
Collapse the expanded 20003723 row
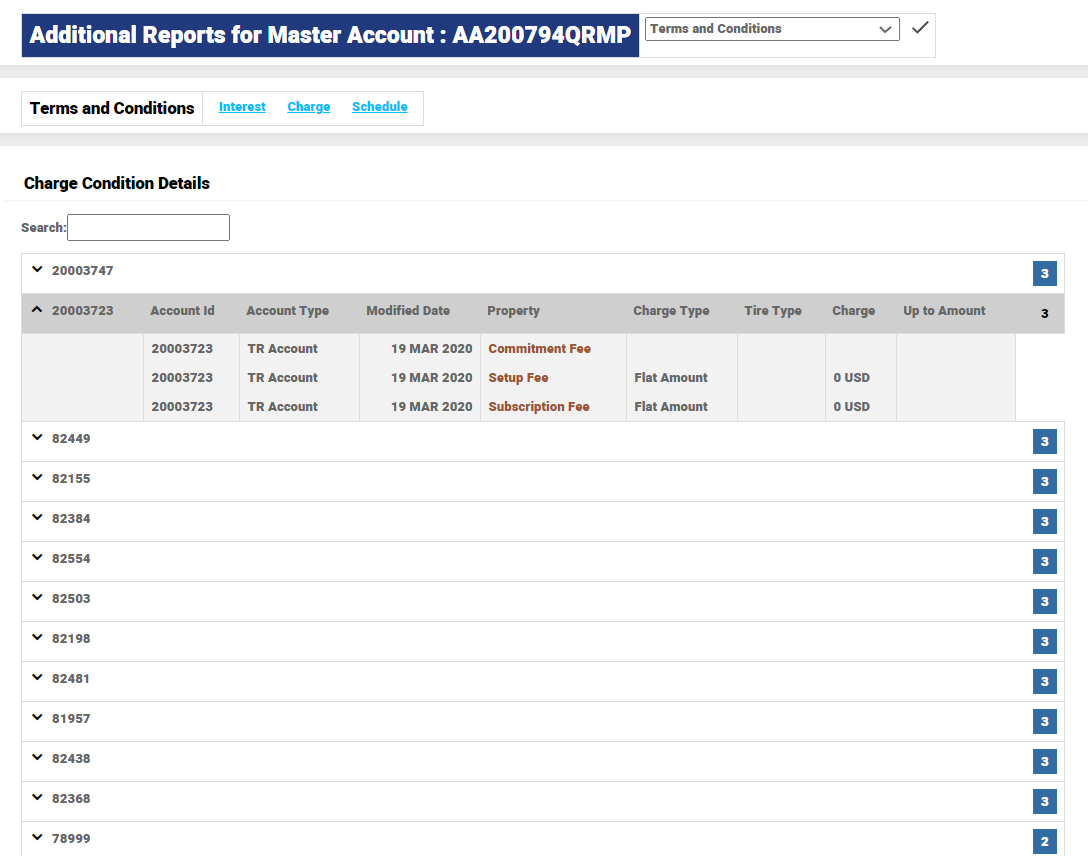tap(38, 311)
